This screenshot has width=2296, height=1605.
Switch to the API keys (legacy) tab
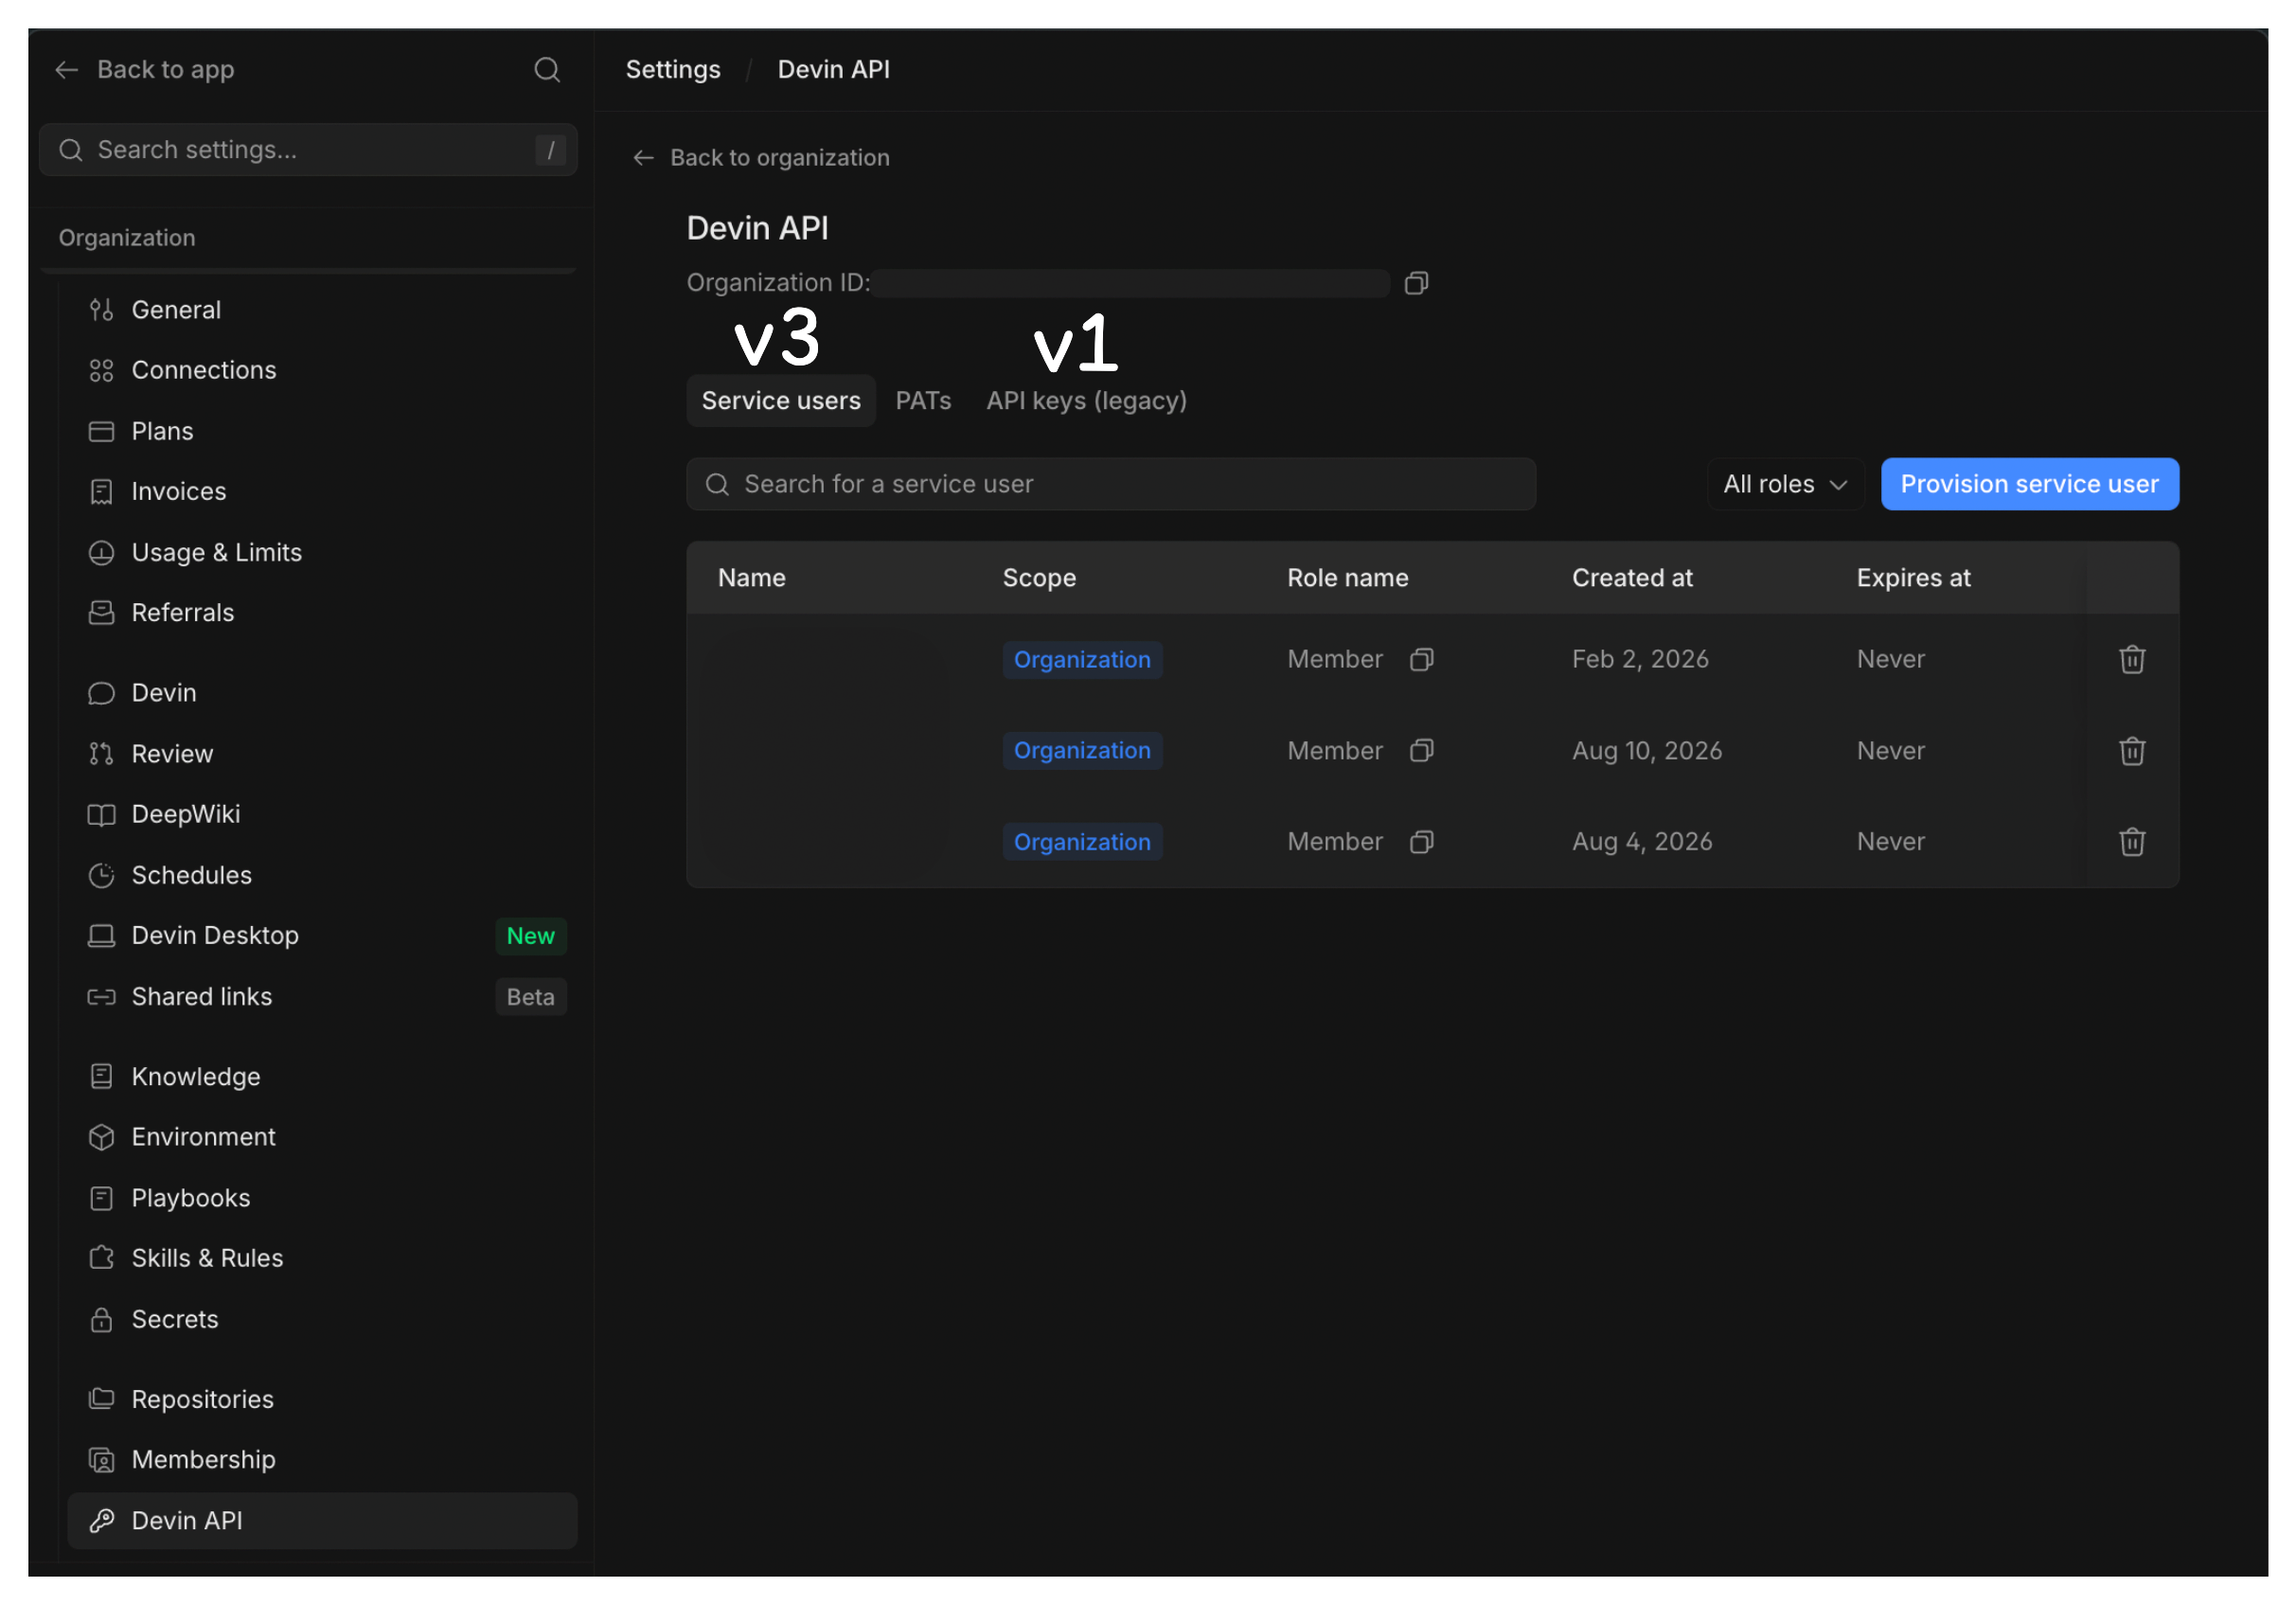tap(1086, 401)
